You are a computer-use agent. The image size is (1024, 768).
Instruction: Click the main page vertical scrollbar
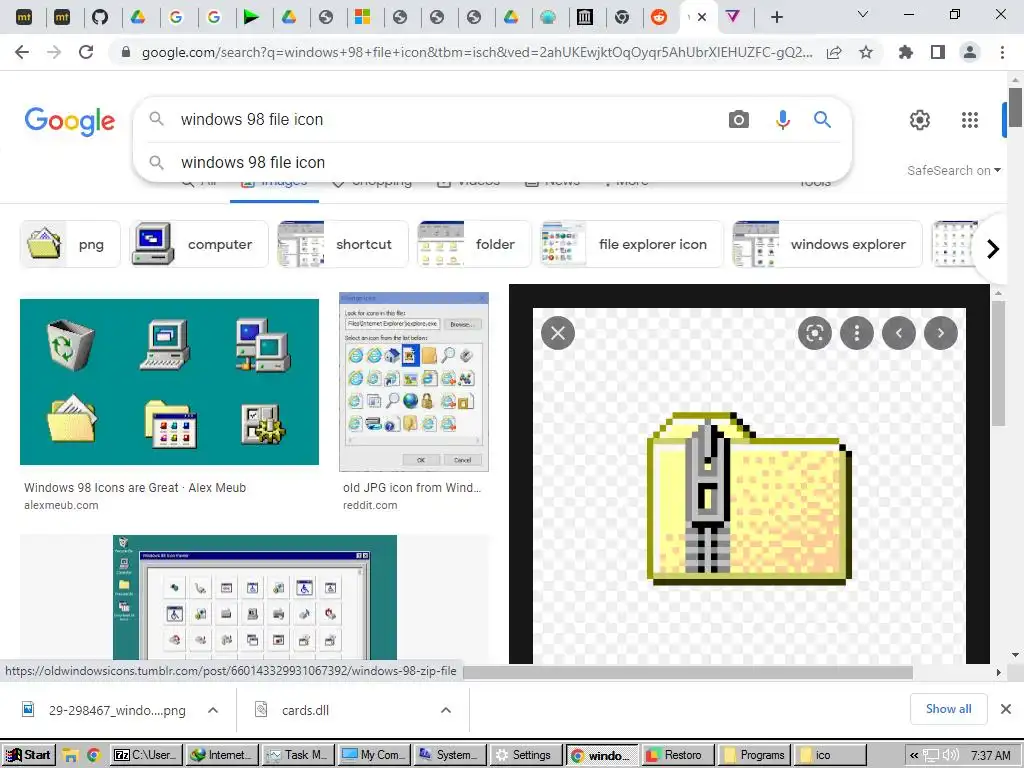pos(1015,107)
